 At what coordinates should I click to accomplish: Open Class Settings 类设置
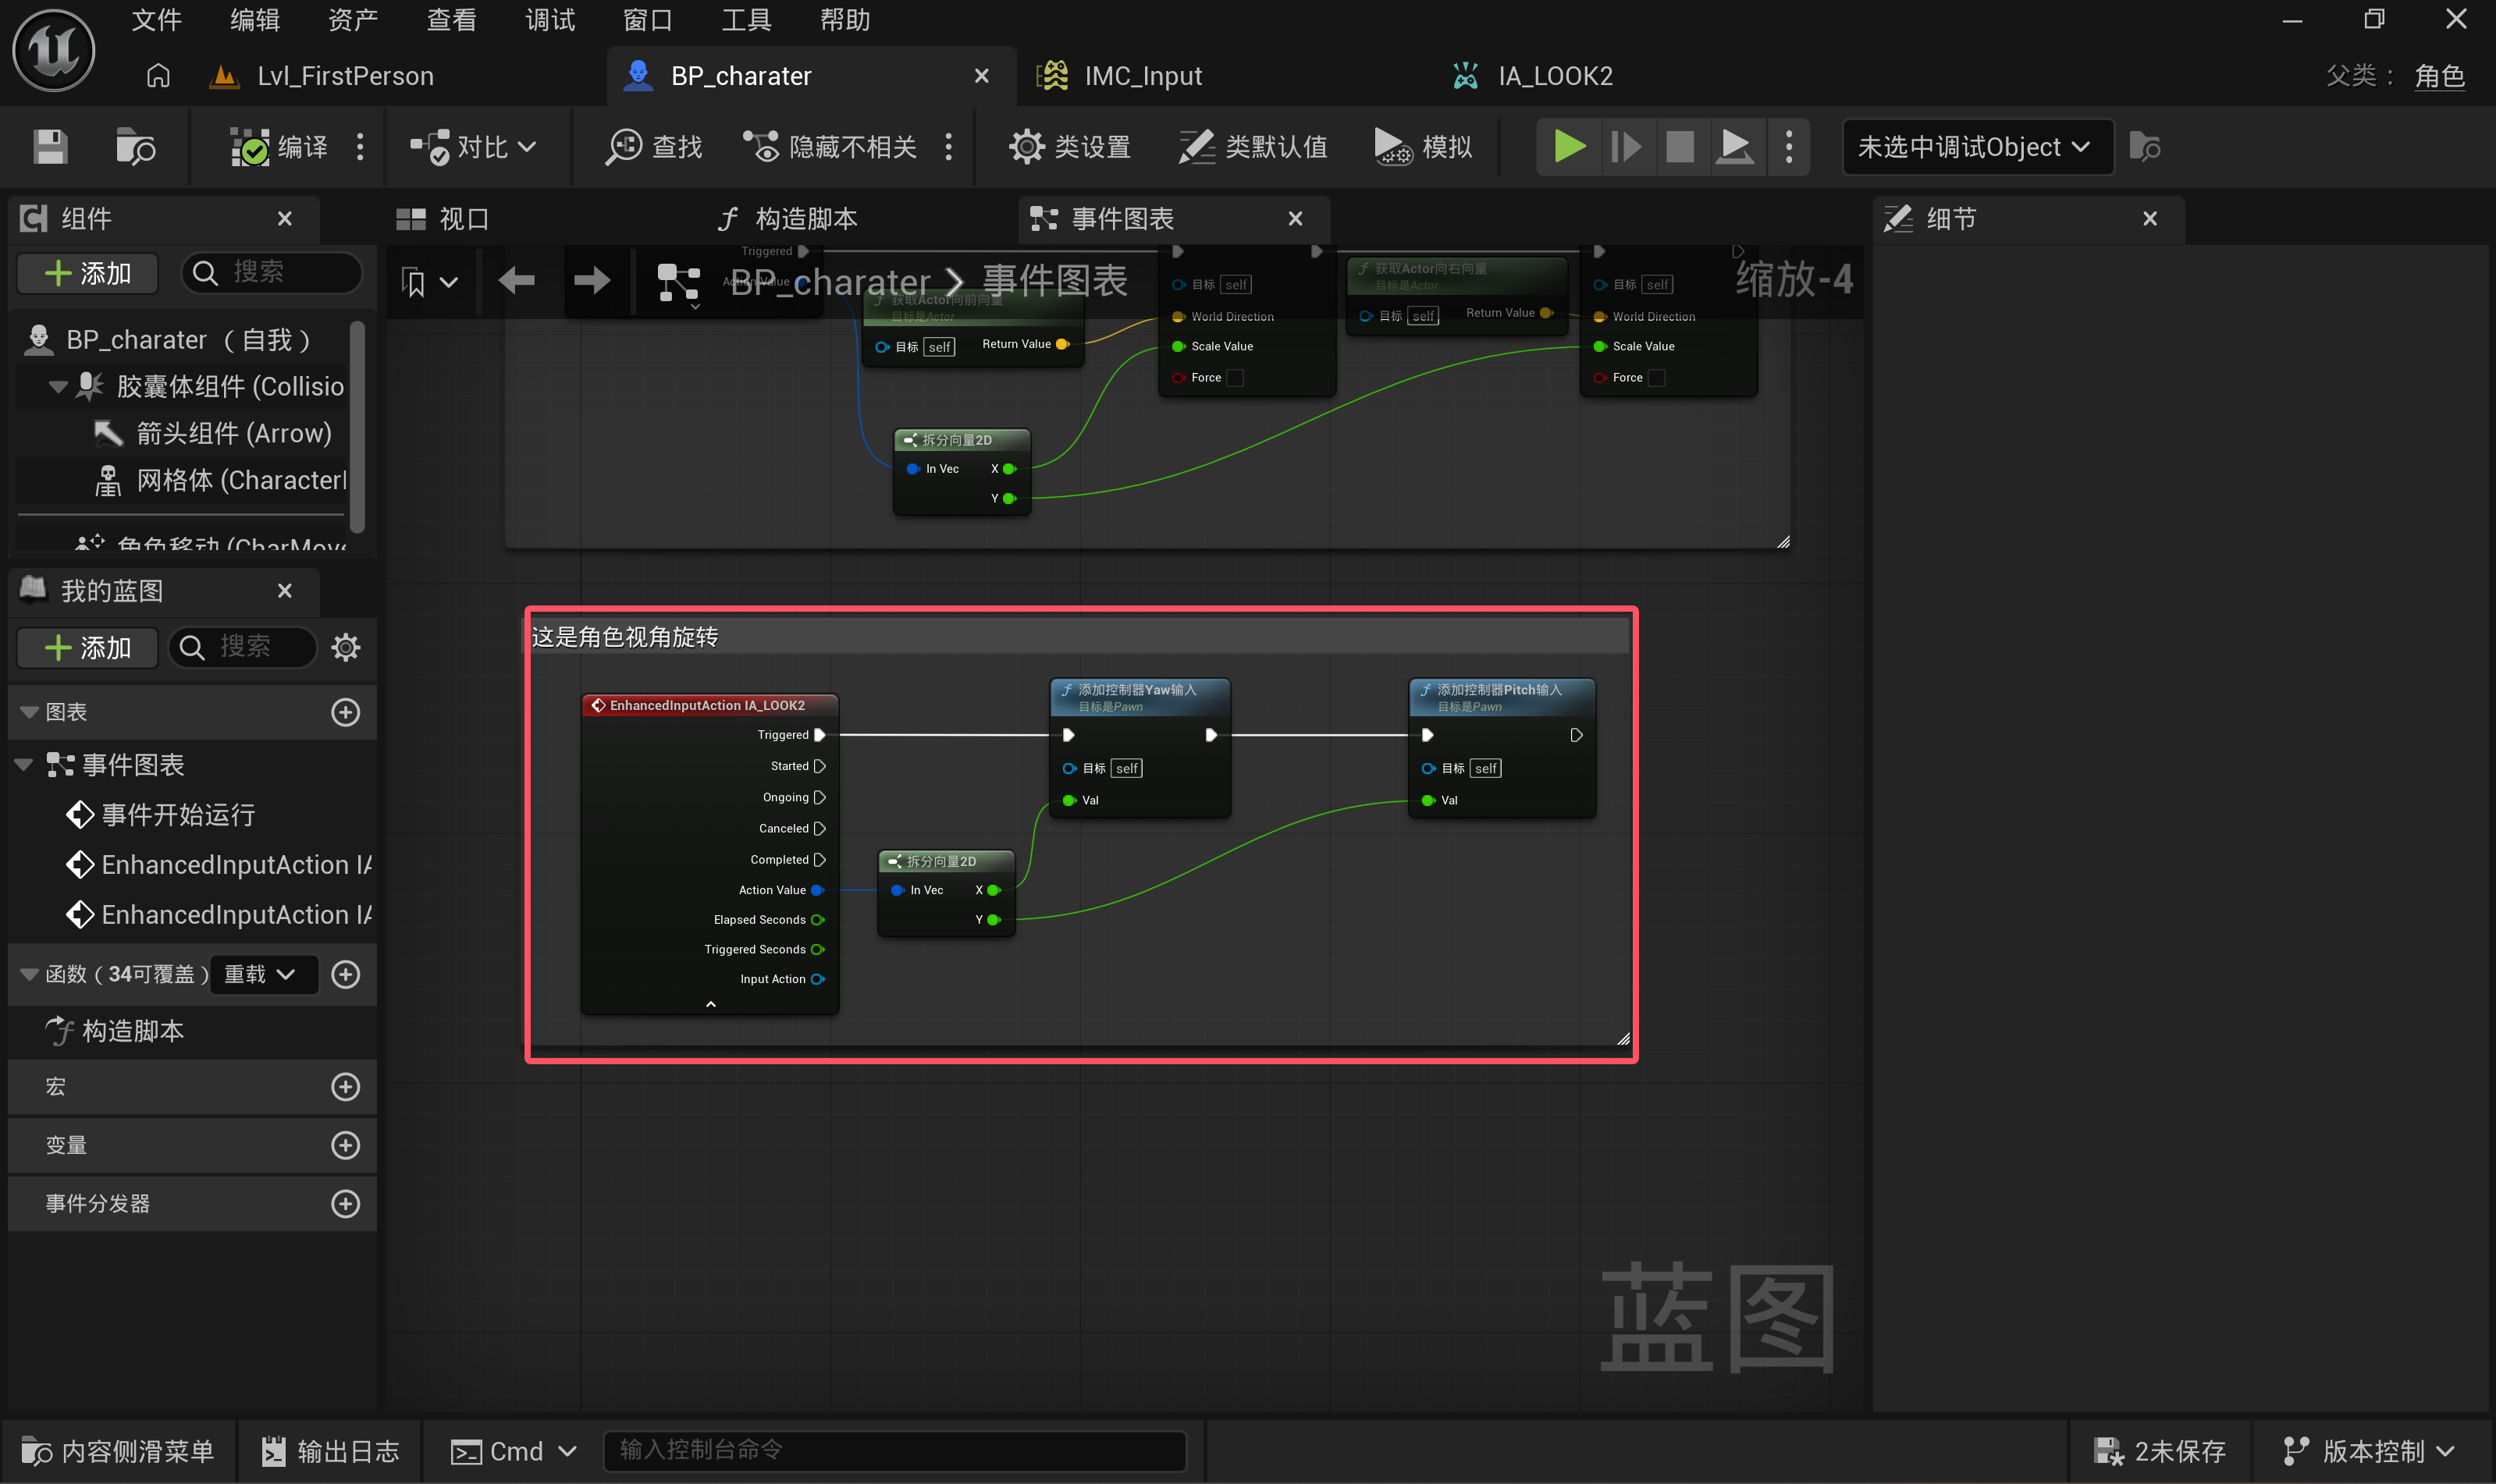1070,147
